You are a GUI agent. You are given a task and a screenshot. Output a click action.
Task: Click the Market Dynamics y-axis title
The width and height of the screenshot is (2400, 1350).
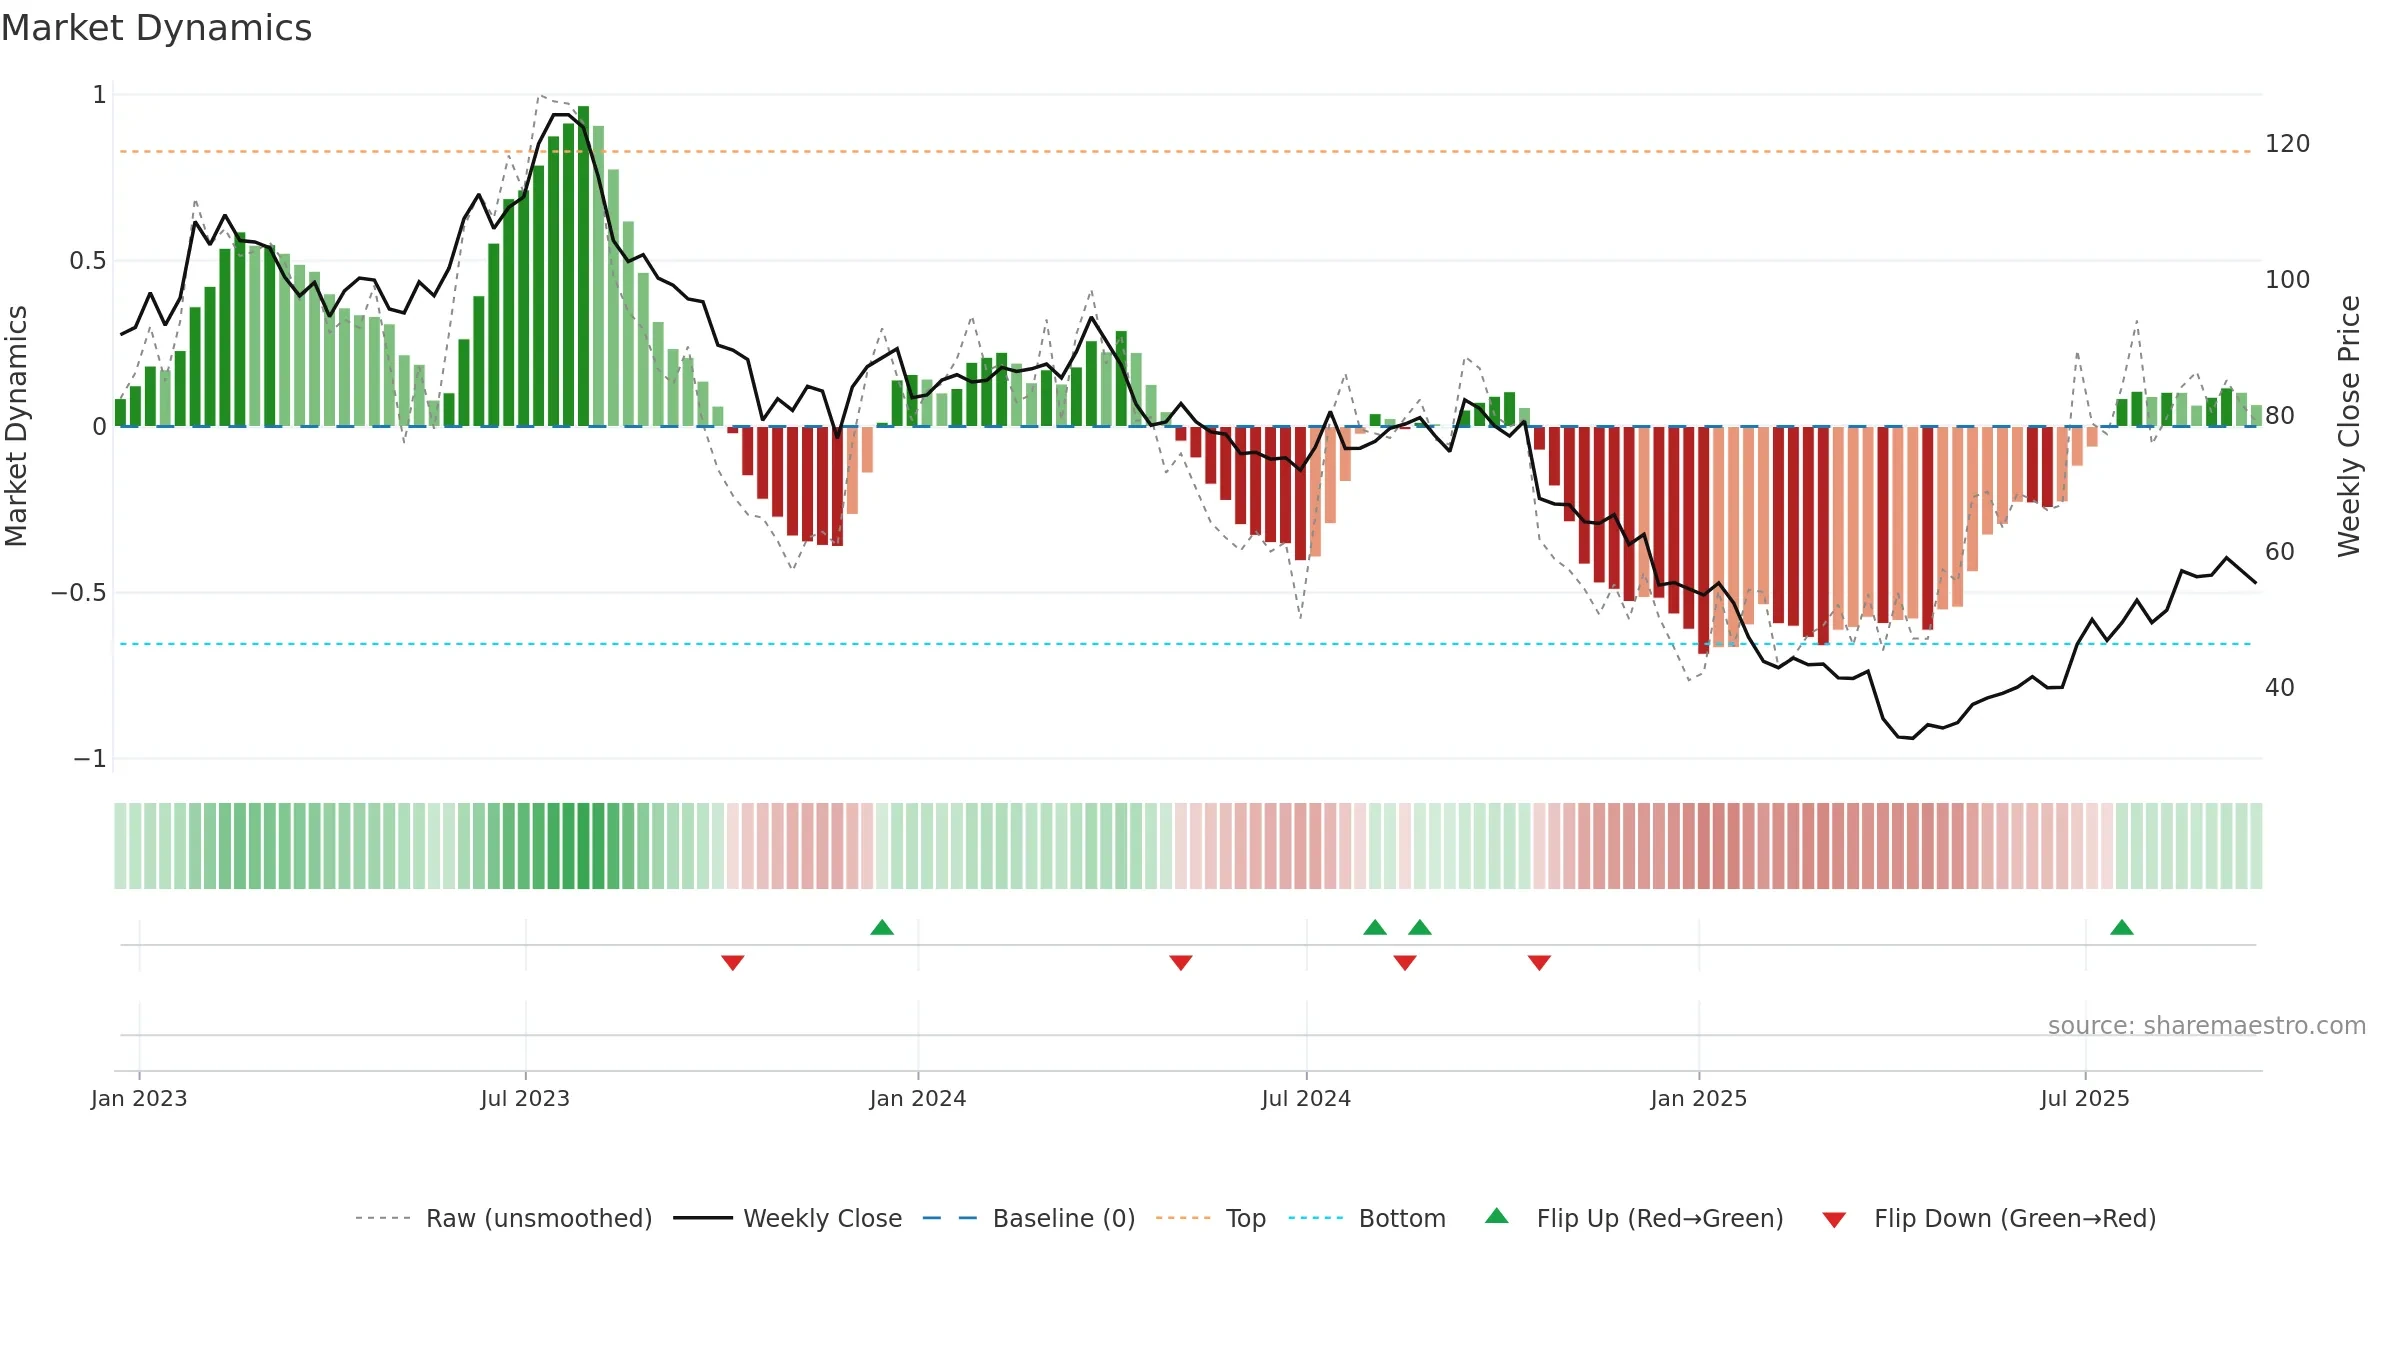pos(16,426)
